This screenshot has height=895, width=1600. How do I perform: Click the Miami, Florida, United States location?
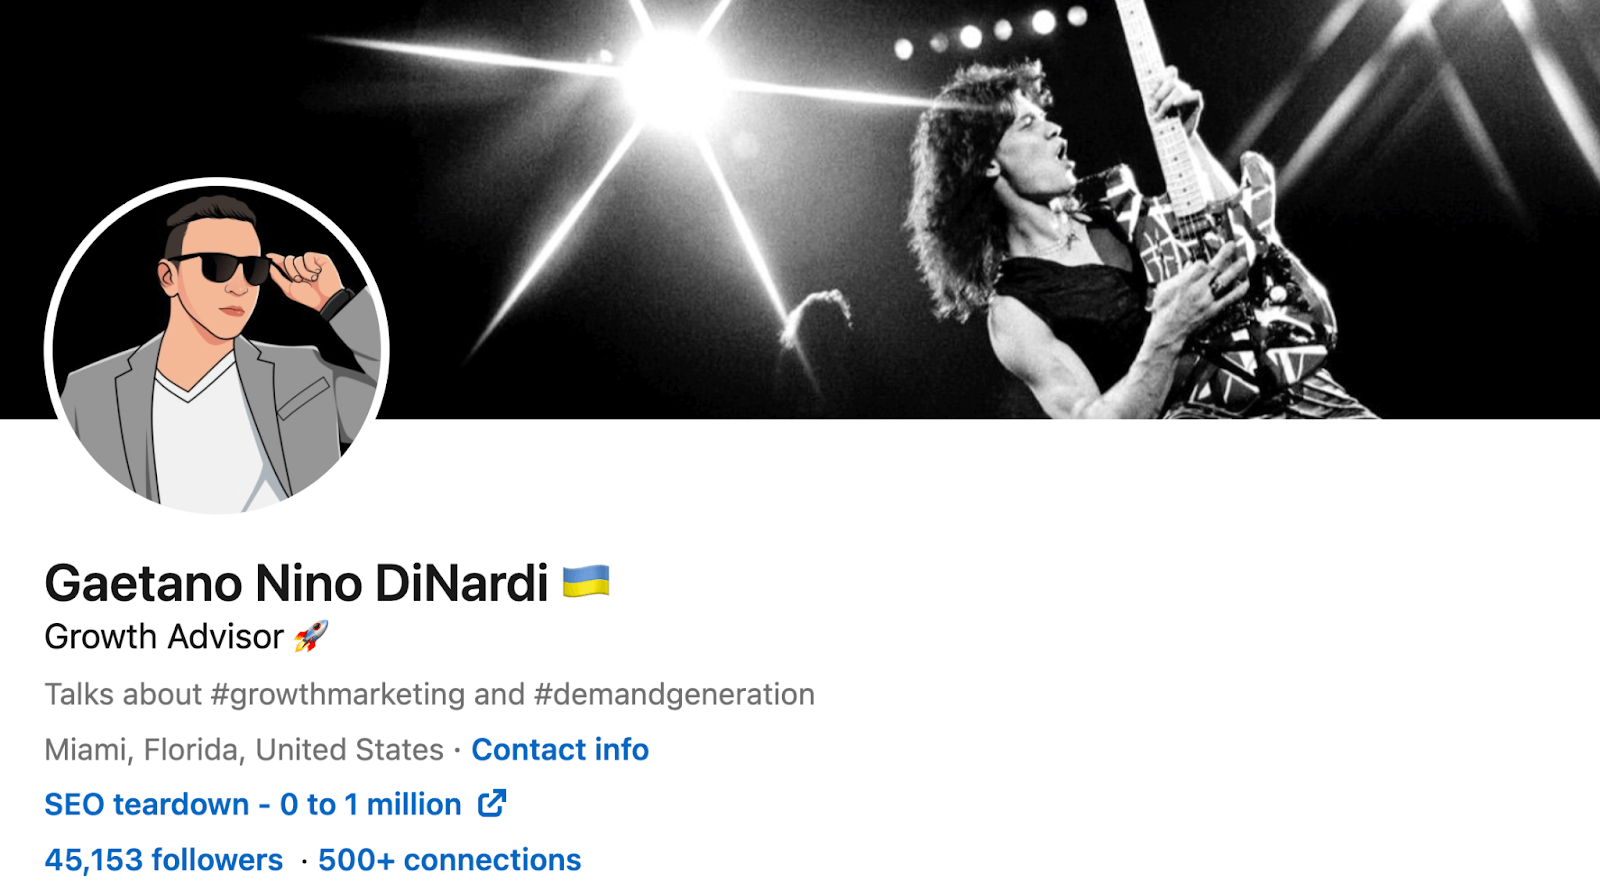tap(244, 750)
